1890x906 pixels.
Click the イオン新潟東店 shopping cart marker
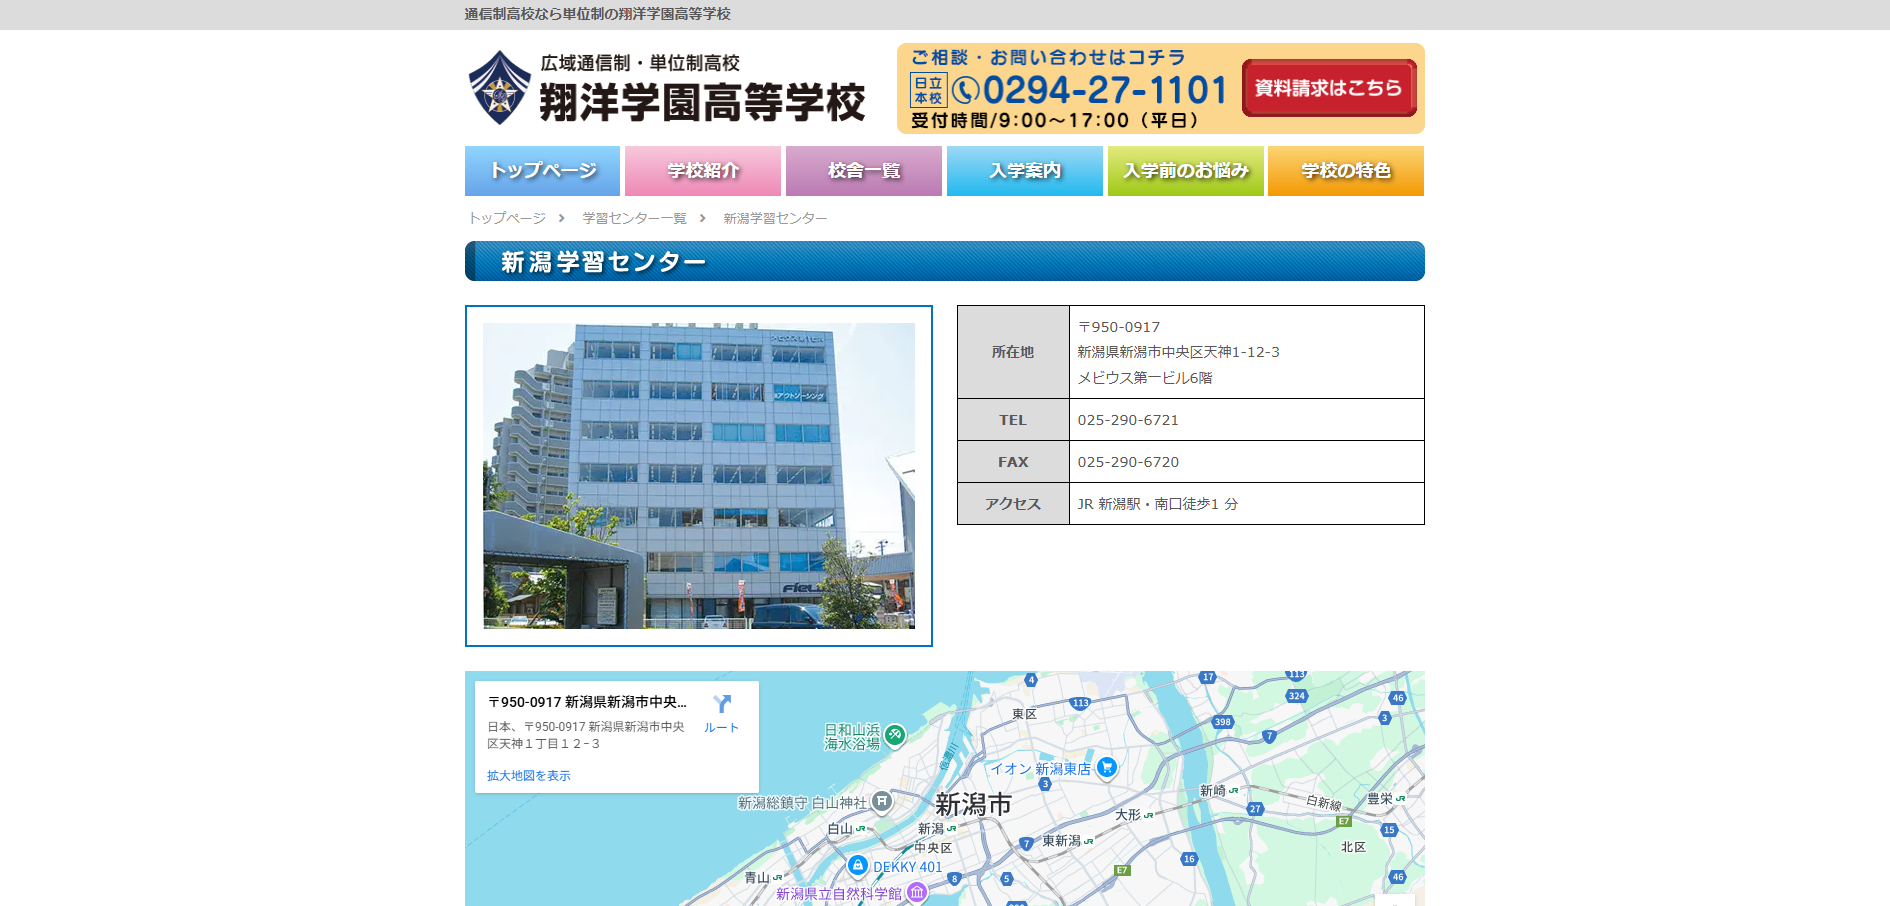click(1106, 767)
